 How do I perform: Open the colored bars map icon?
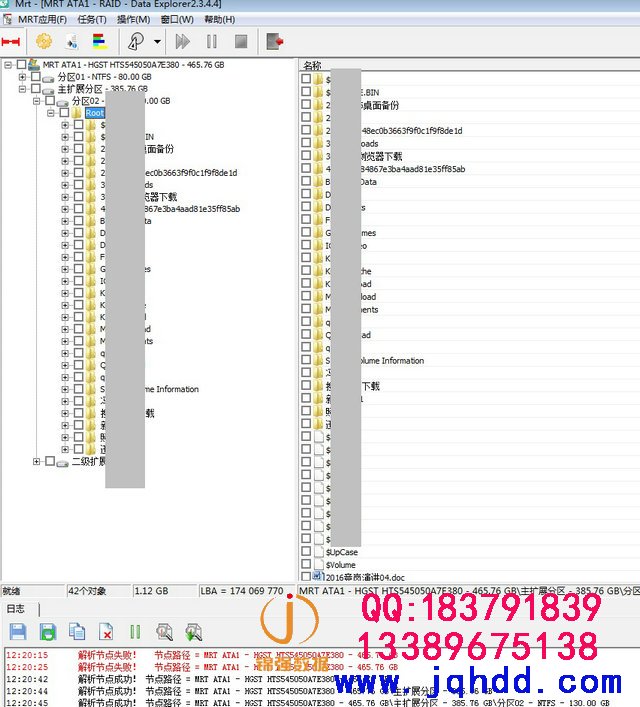[100, 41]
